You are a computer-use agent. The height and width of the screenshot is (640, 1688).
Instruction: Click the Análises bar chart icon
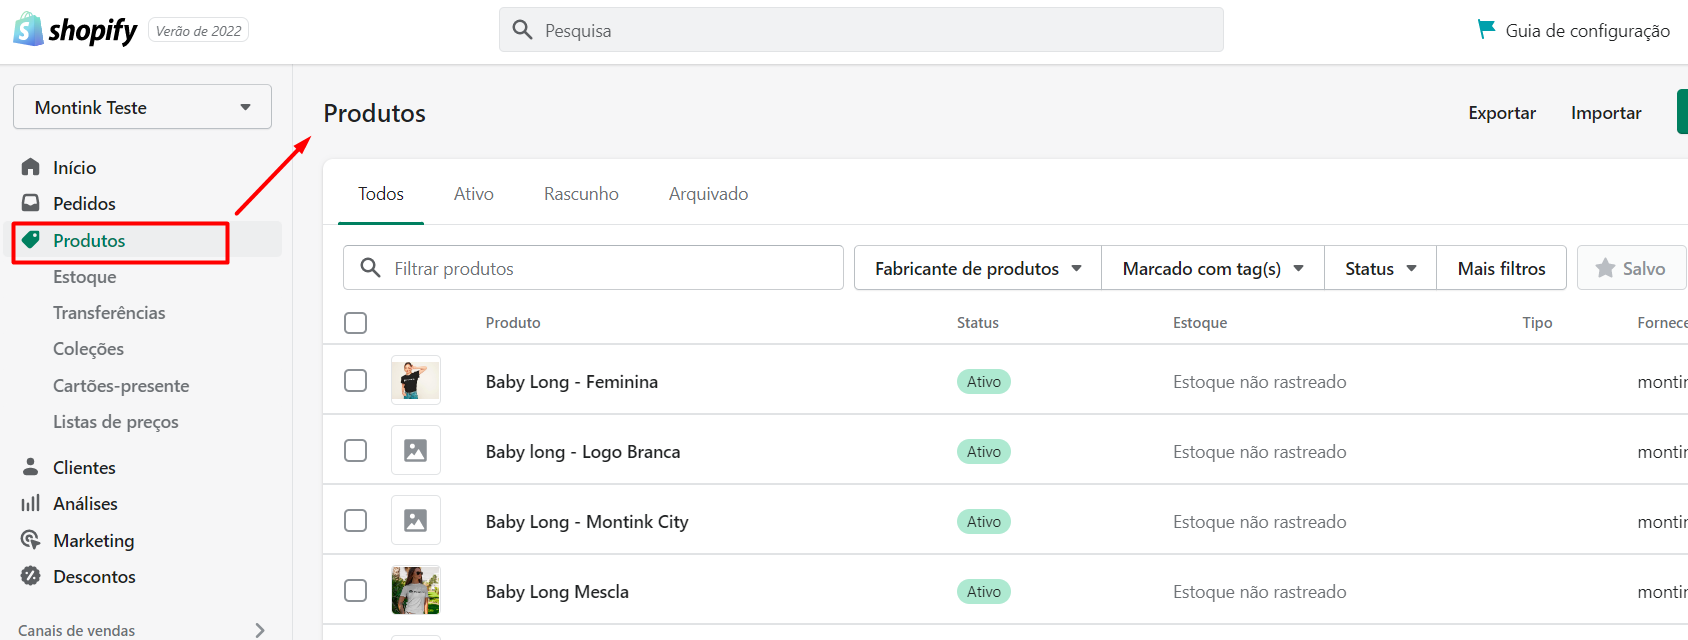pyautogui.click(x=31, y=503)
